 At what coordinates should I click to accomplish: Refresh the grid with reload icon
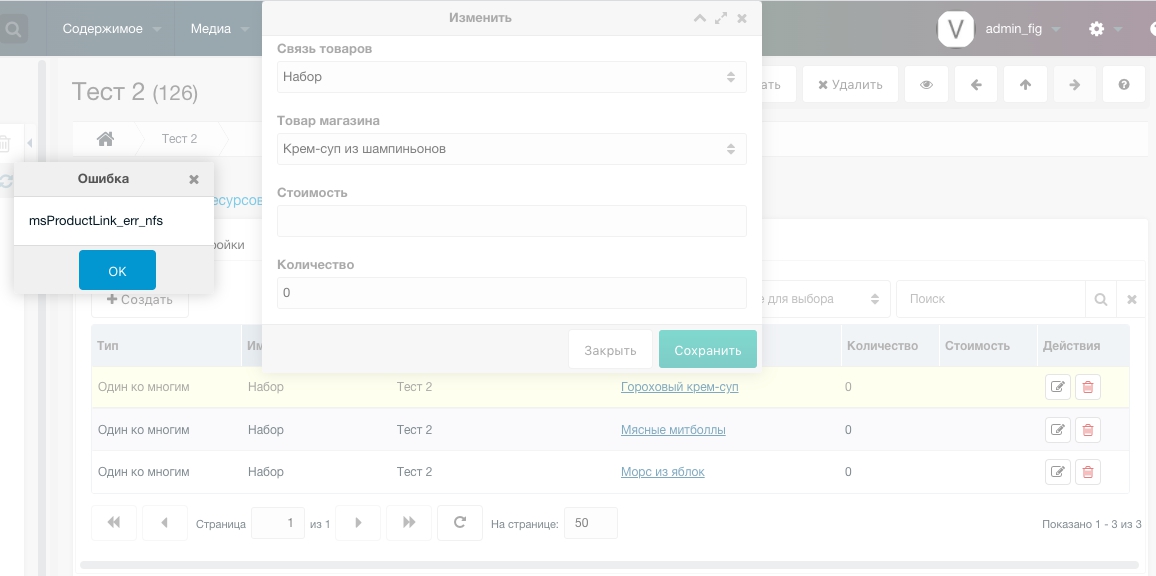[460, 522]
